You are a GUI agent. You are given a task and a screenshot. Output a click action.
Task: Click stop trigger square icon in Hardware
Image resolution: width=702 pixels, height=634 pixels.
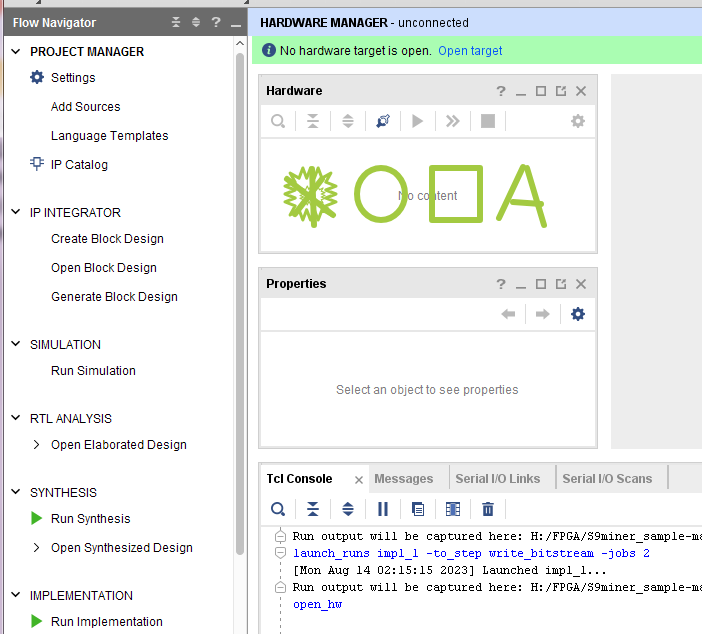(x=488, y=121)
